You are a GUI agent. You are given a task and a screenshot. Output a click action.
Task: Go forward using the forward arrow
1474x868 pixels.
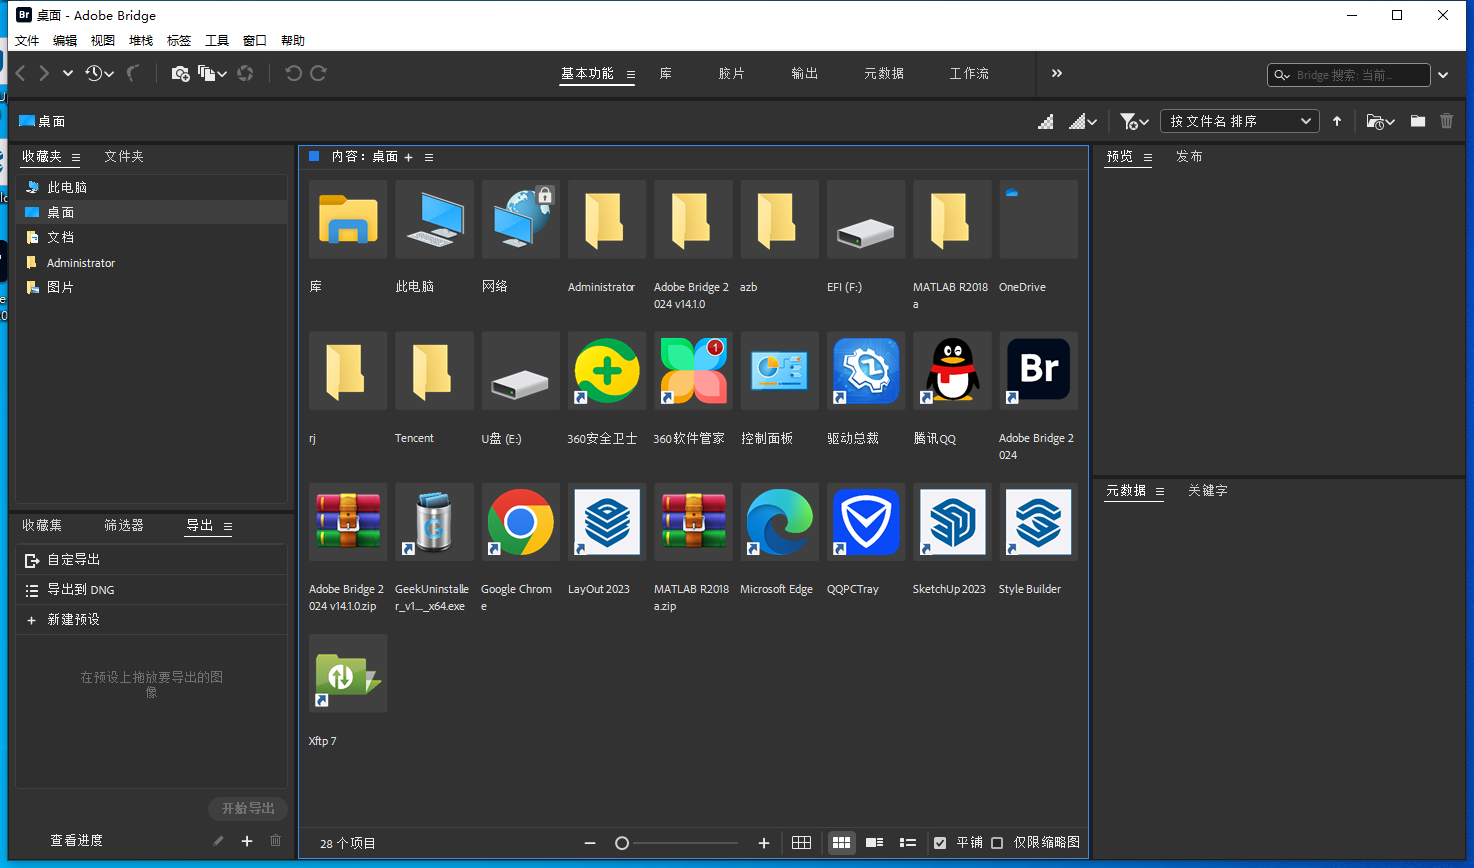point(44,73)
